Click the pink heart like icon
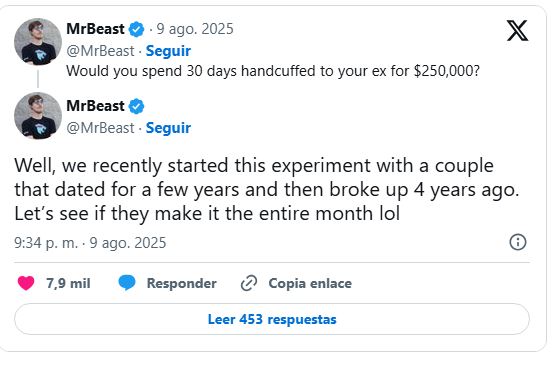The image size is (557, 370). click(x=26, y=283)
